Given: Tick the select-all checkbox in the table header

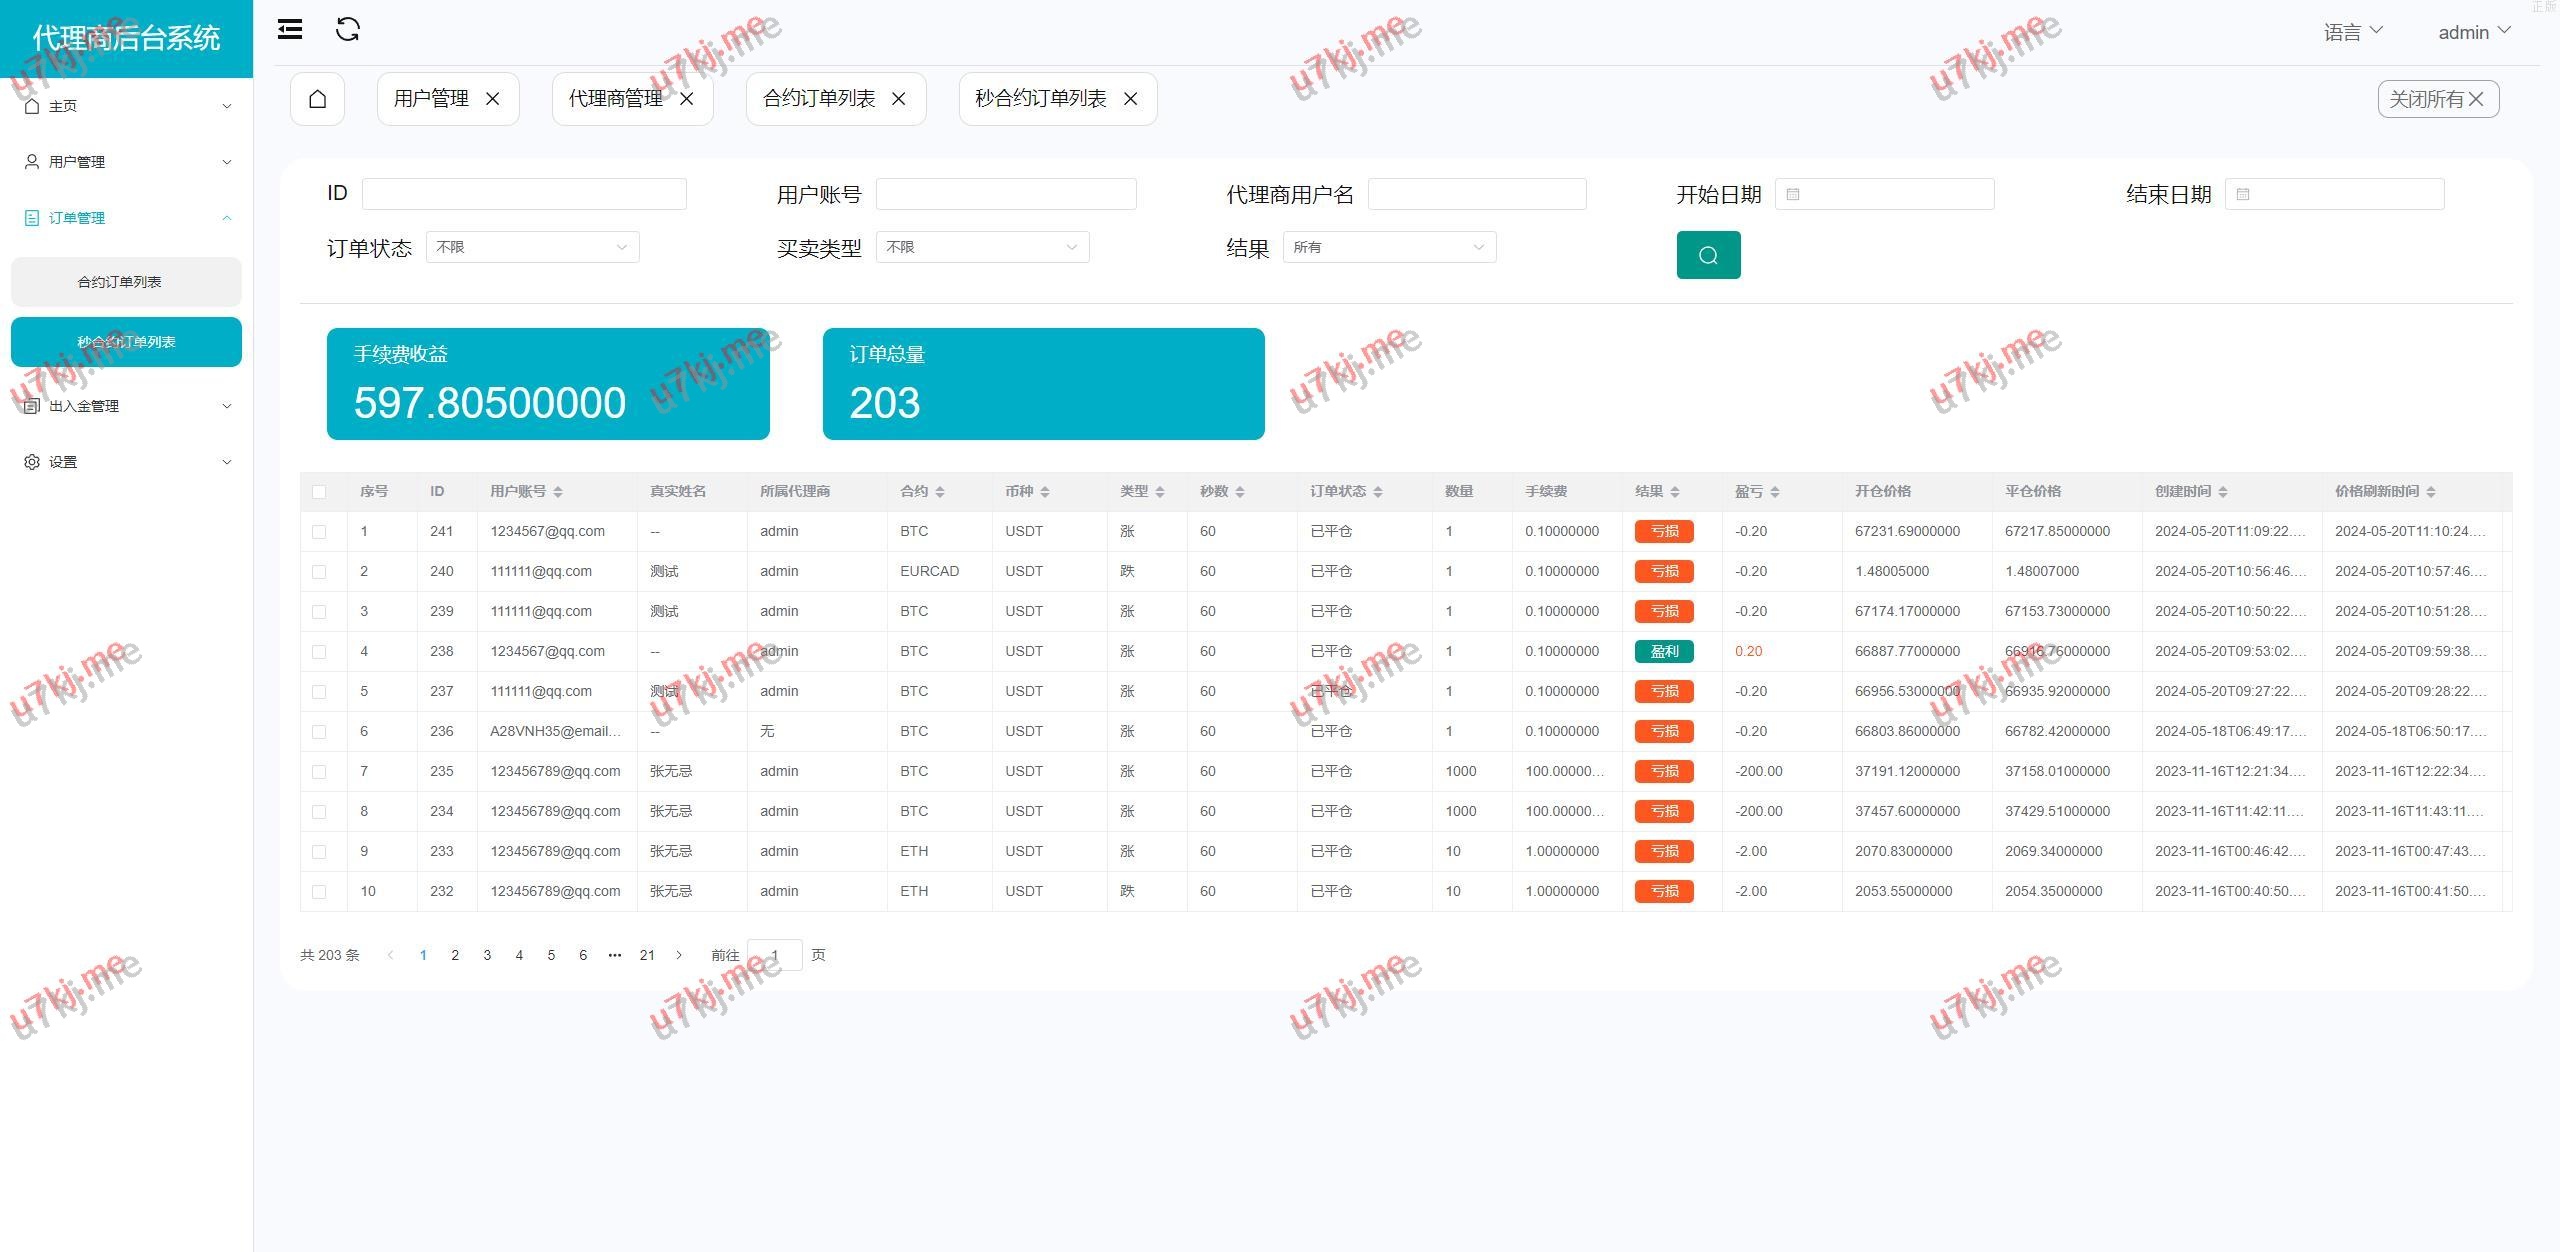Looking at the screenshot, I should (319, 492).
